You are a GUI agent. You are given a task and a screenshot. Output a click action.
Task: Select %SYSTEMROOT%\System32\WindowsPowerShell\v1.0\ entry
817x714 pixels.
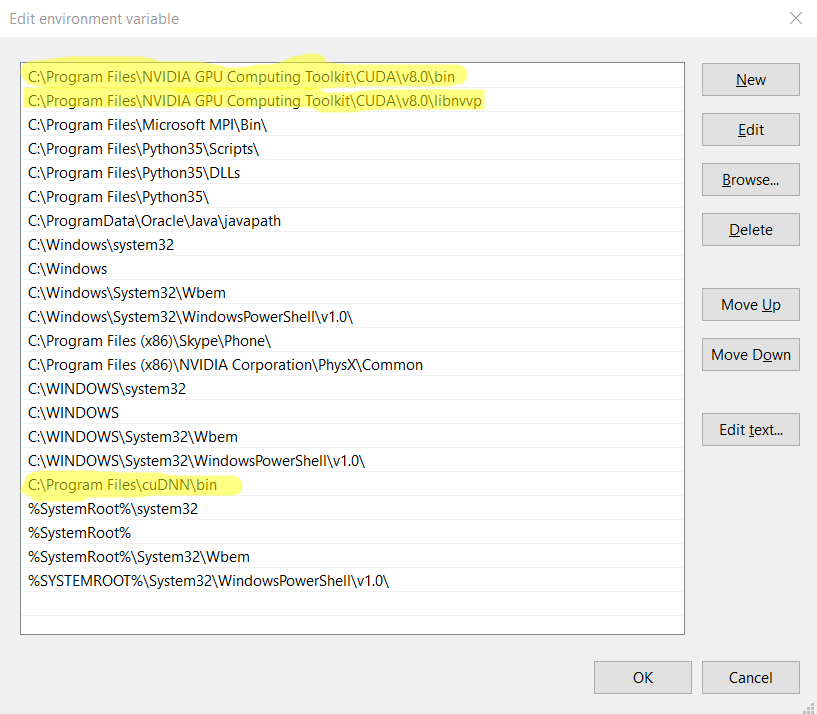click(x=352, y=581)
